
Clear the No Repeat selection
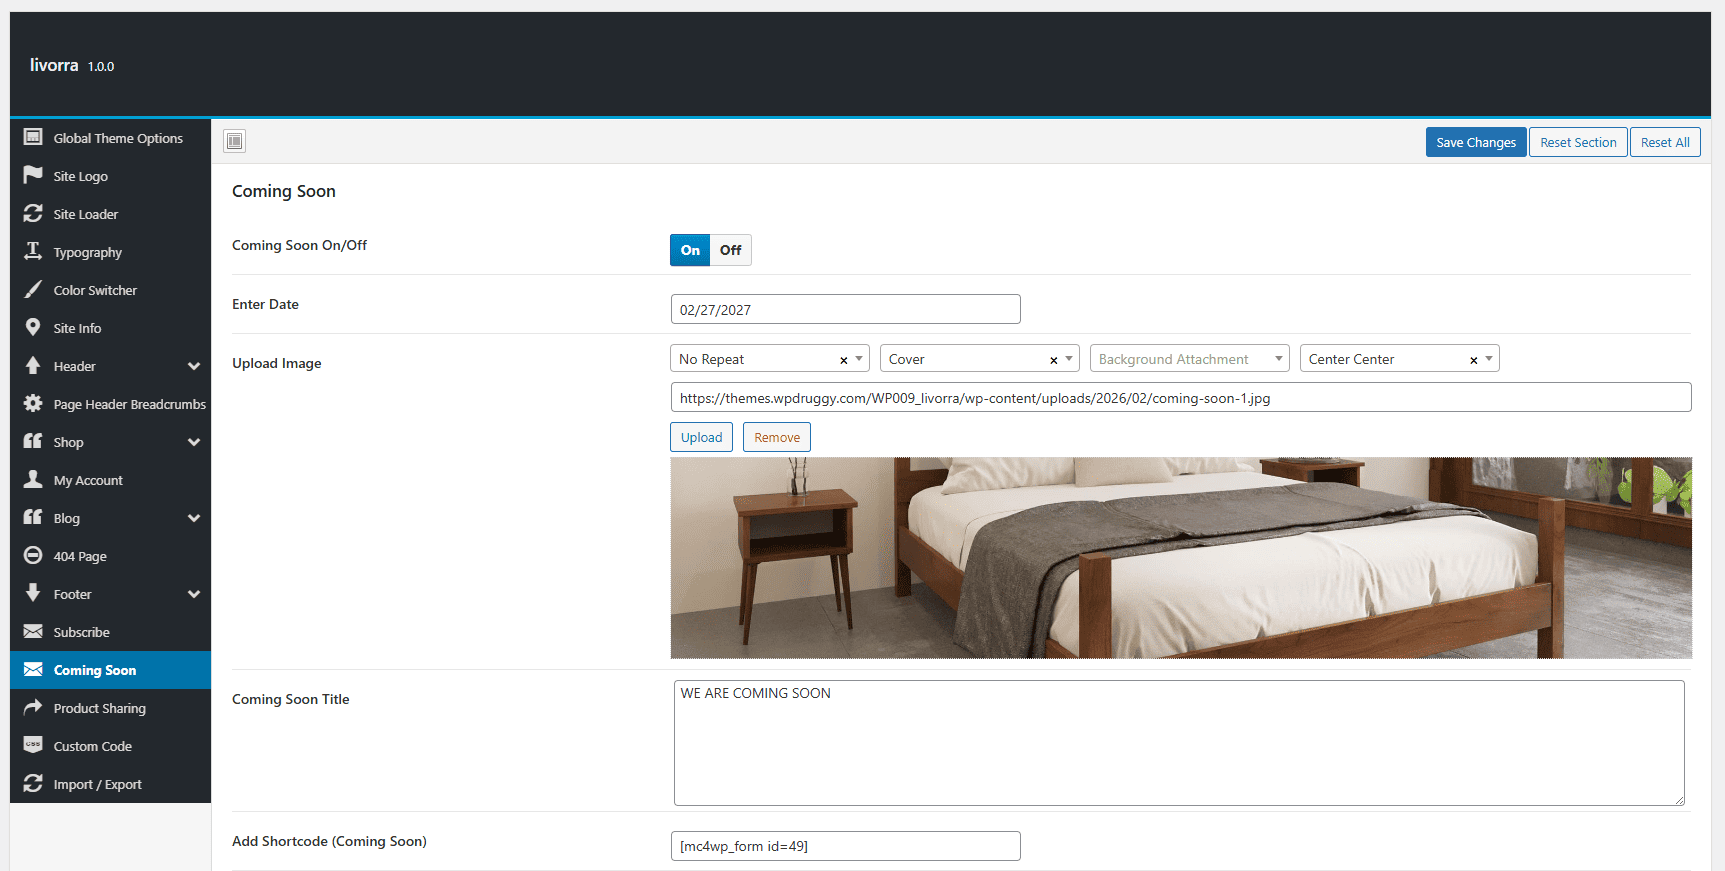pyautogui.click(x=843, y=360)
